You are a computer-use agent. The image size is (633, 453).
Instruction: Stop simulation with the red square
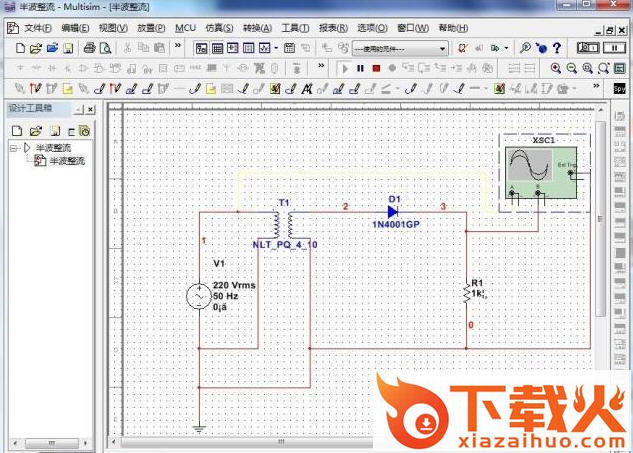coord(376,69)
